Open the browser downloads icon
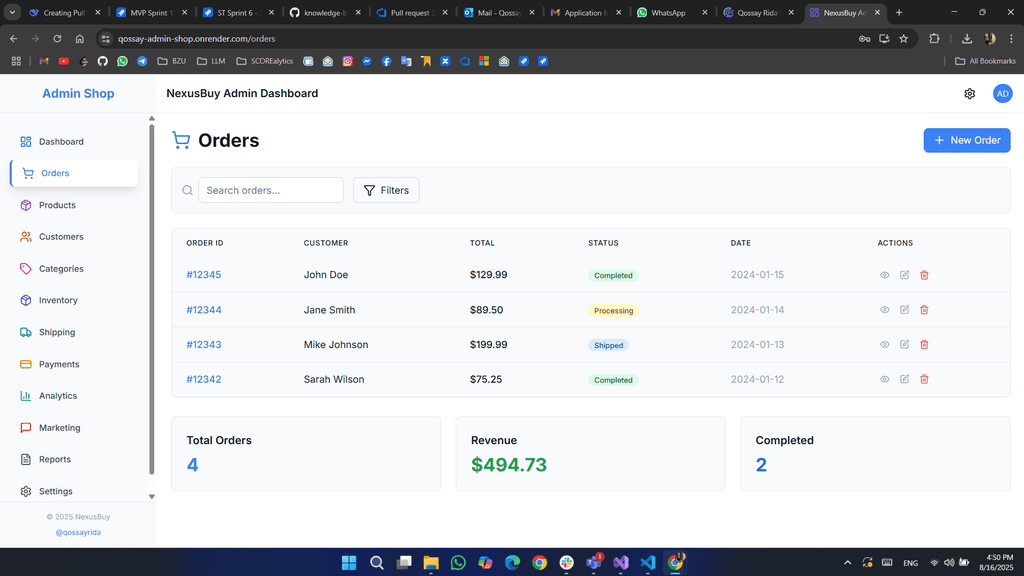Screen dimensions: 1024x576 pos(967,39)
